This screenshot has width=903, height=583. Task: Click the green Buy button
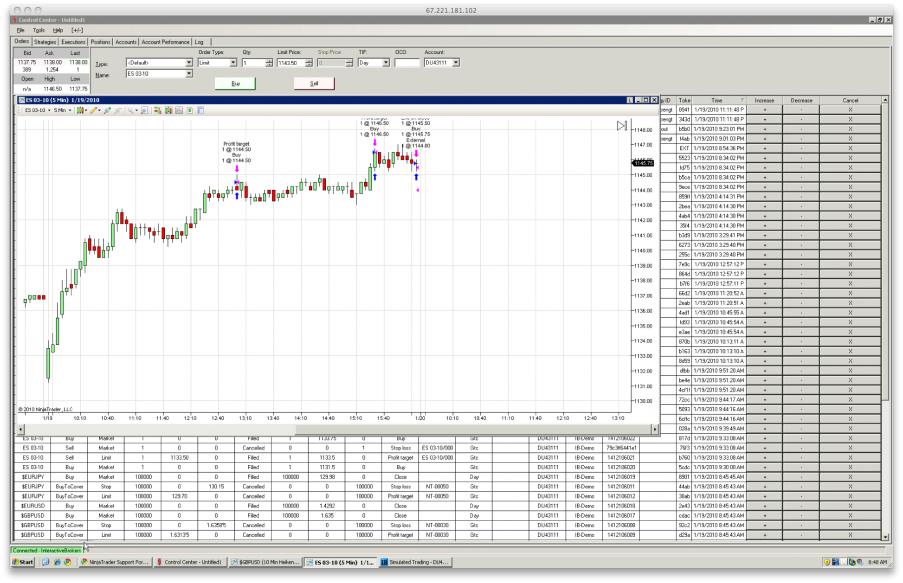pyautogui.click(x=236, y=84)
